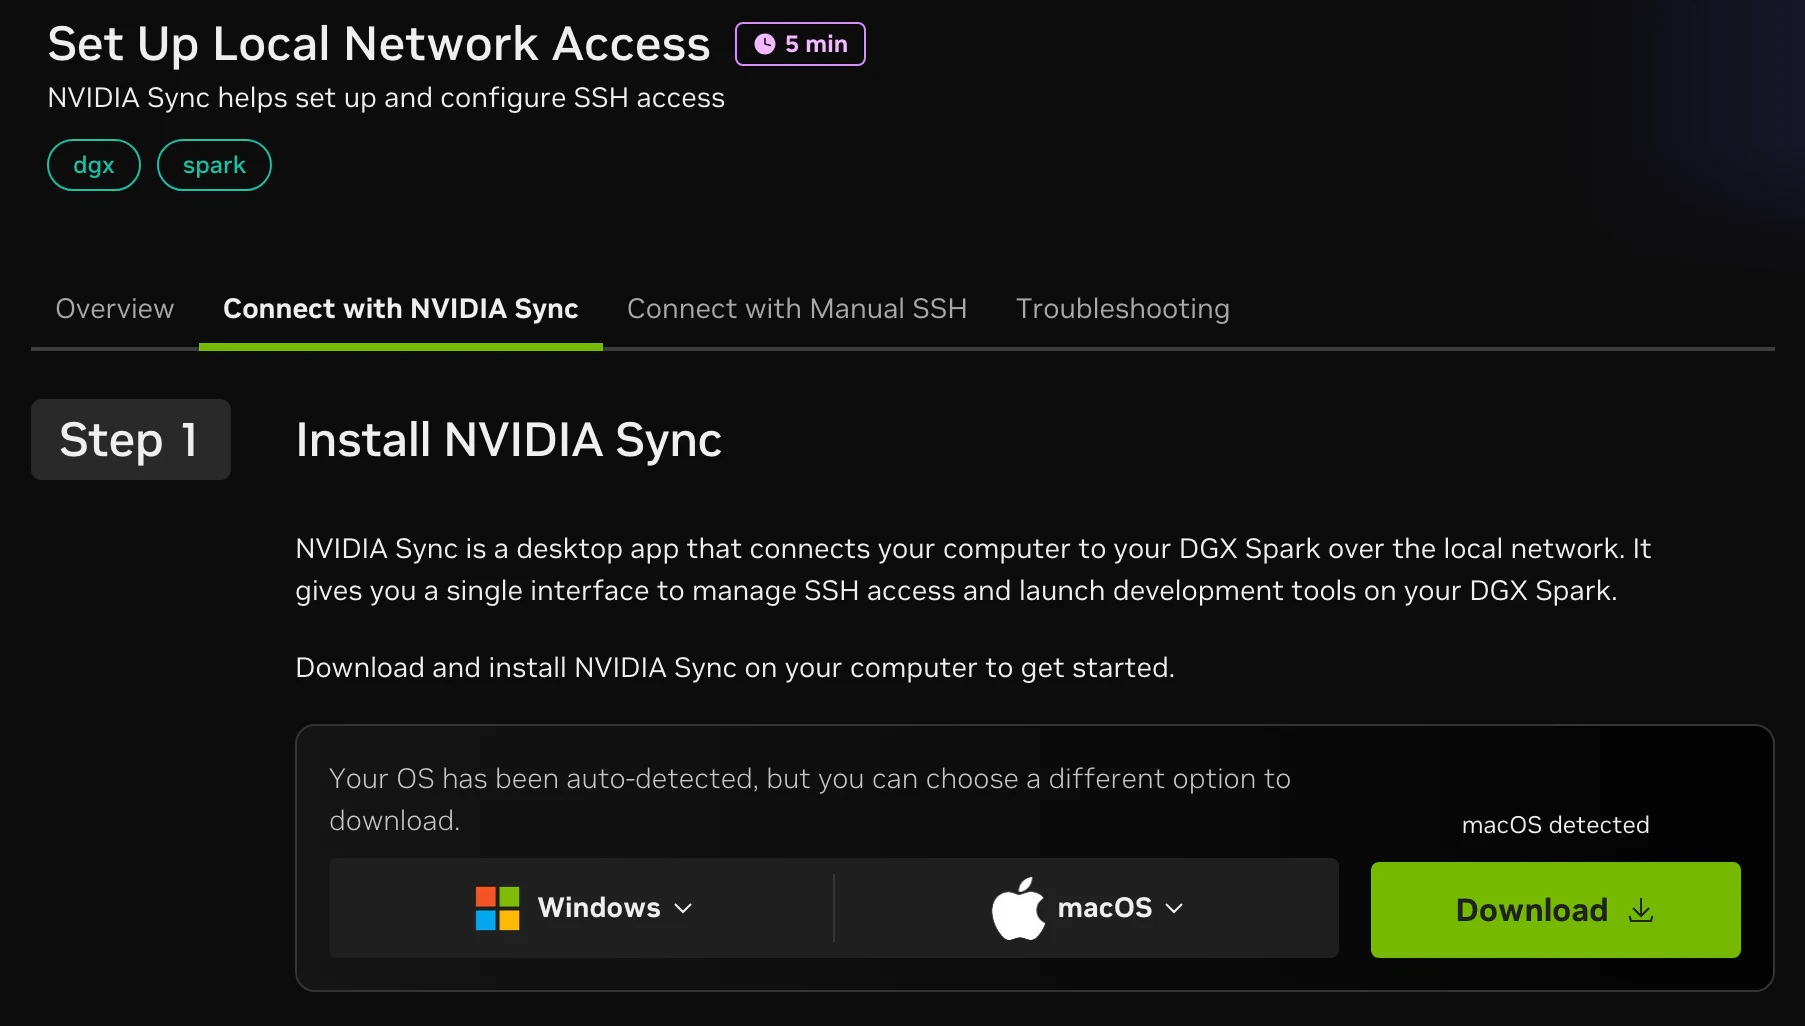Click the 5 min duration badge
This screenshot has width=1805, height=1026.
[x=800, y=44]
